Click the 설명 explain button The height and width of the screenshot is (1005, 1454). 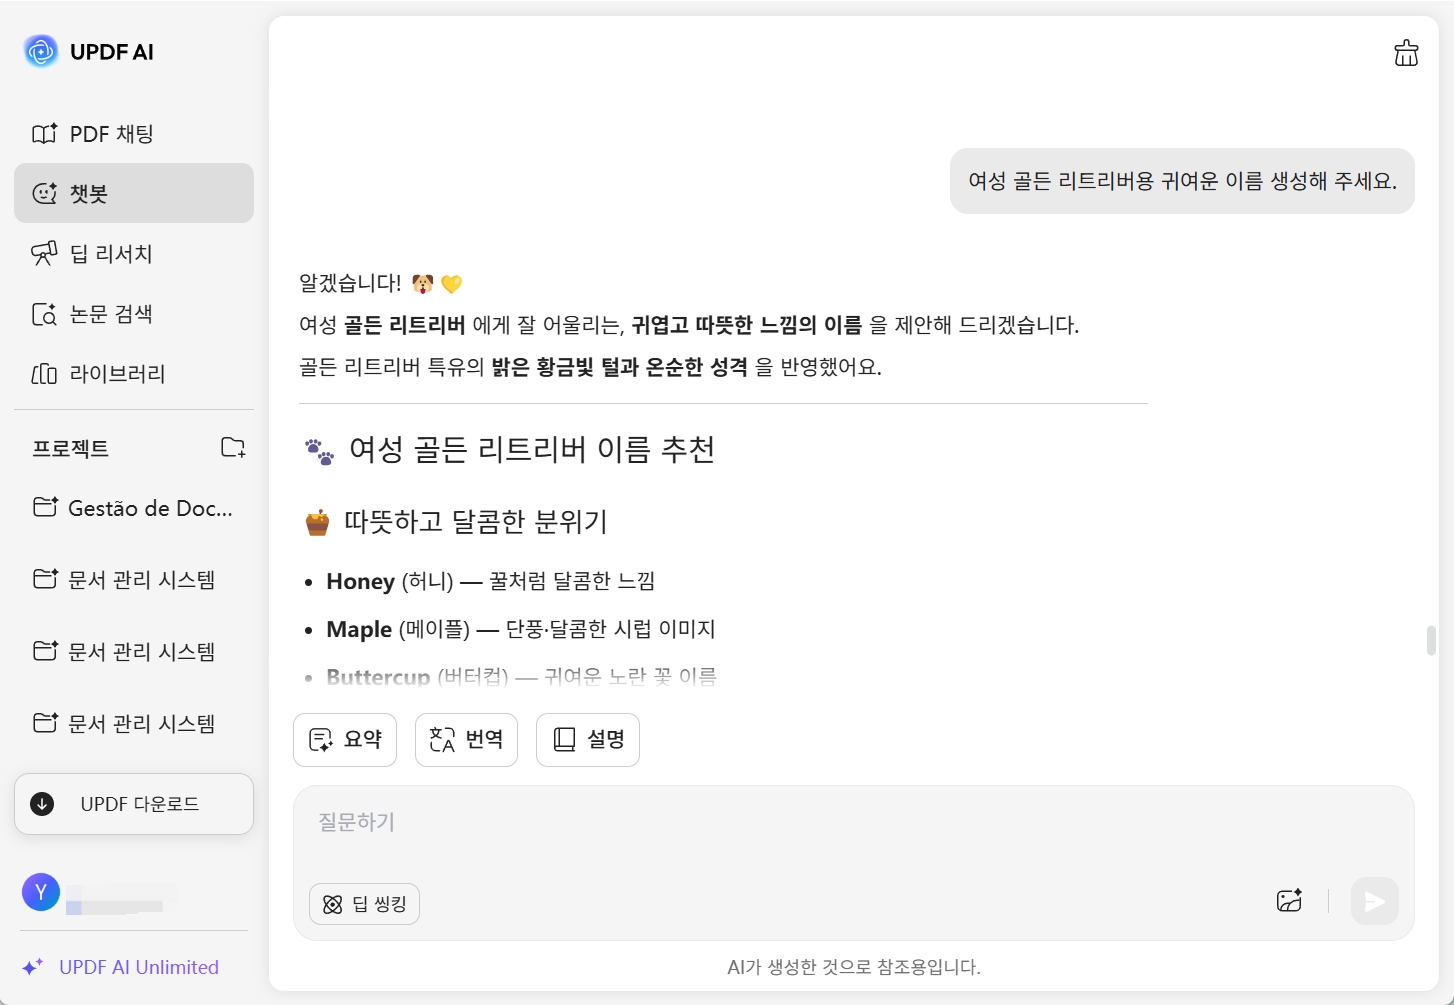pos(588,739)
